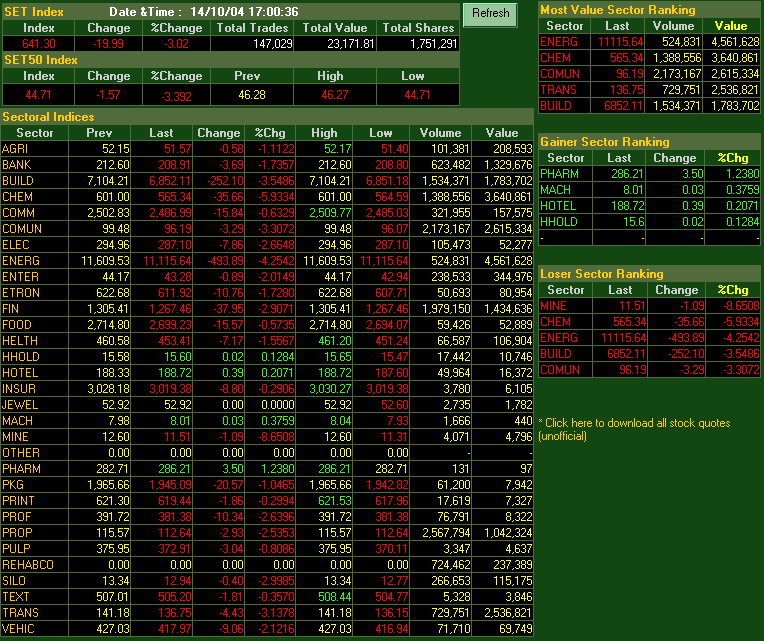Viewport: 764px width, 641px height.
Task: Click the download all stock quotes link
Action: (634, 429)
